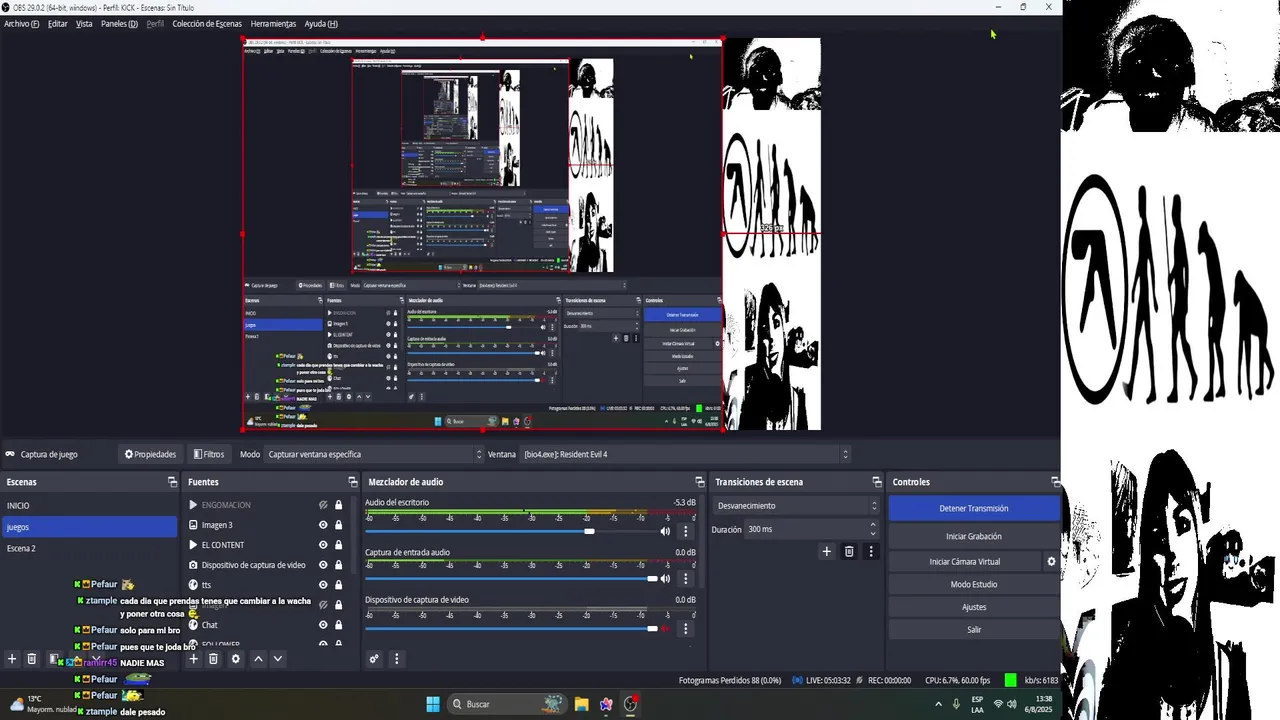Open Filtros for the selected source
The width and height of the screenshot is (1280, 720).
[209, 454]
